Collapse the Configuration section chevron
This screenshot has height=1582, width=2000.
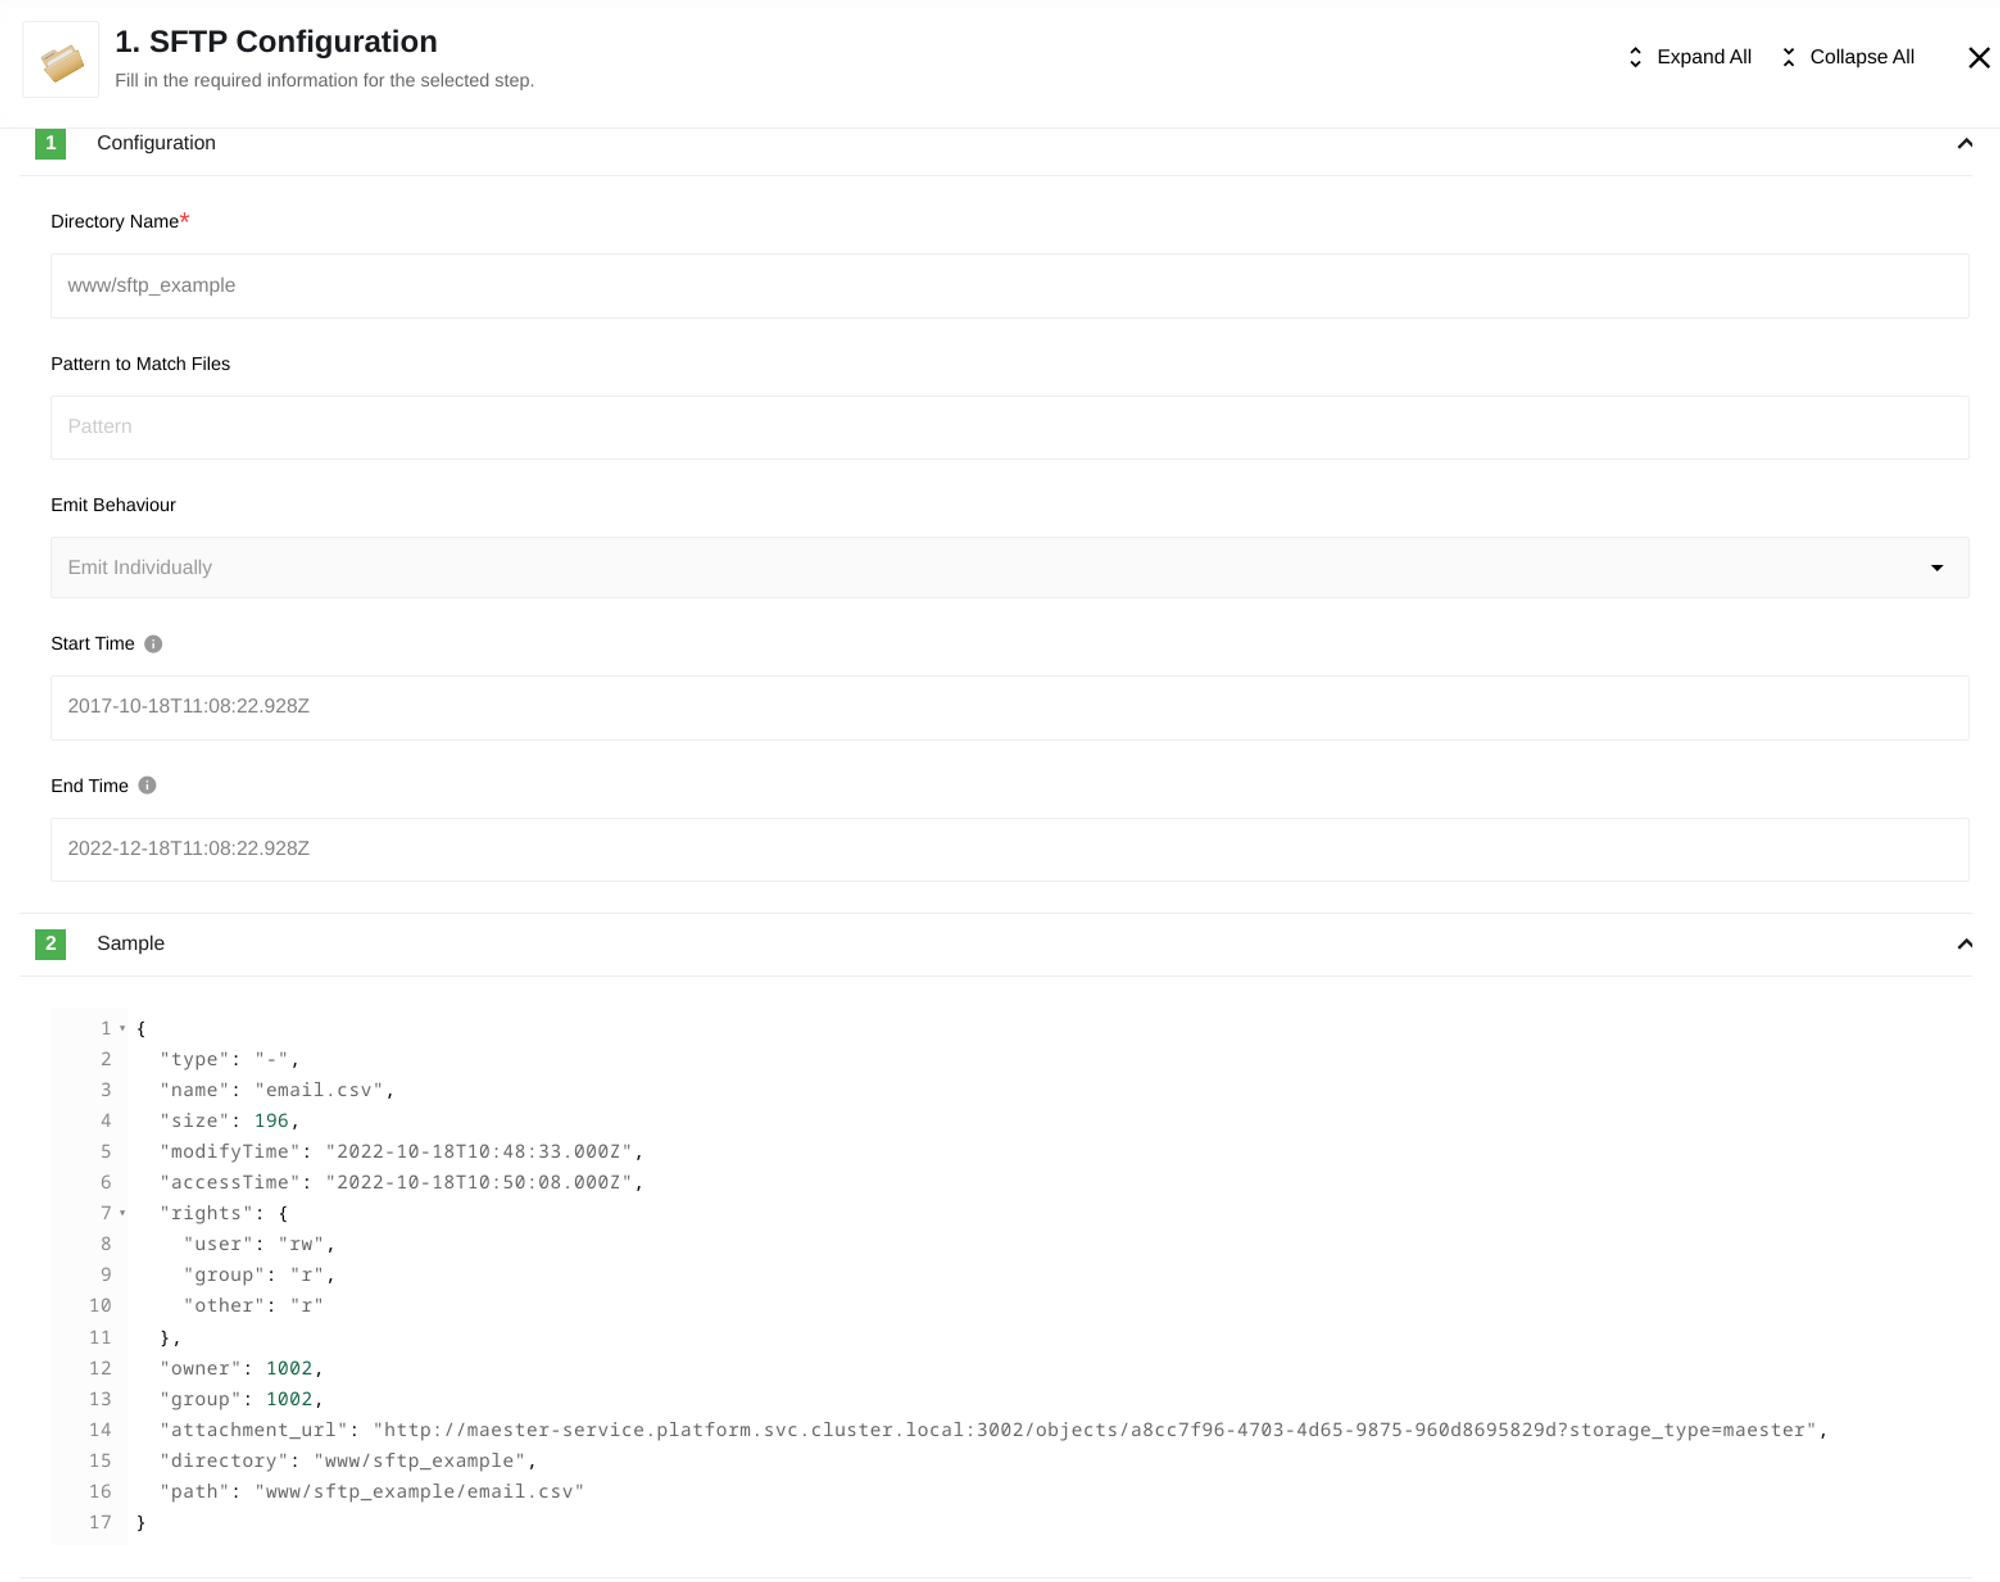[1964, 143]
